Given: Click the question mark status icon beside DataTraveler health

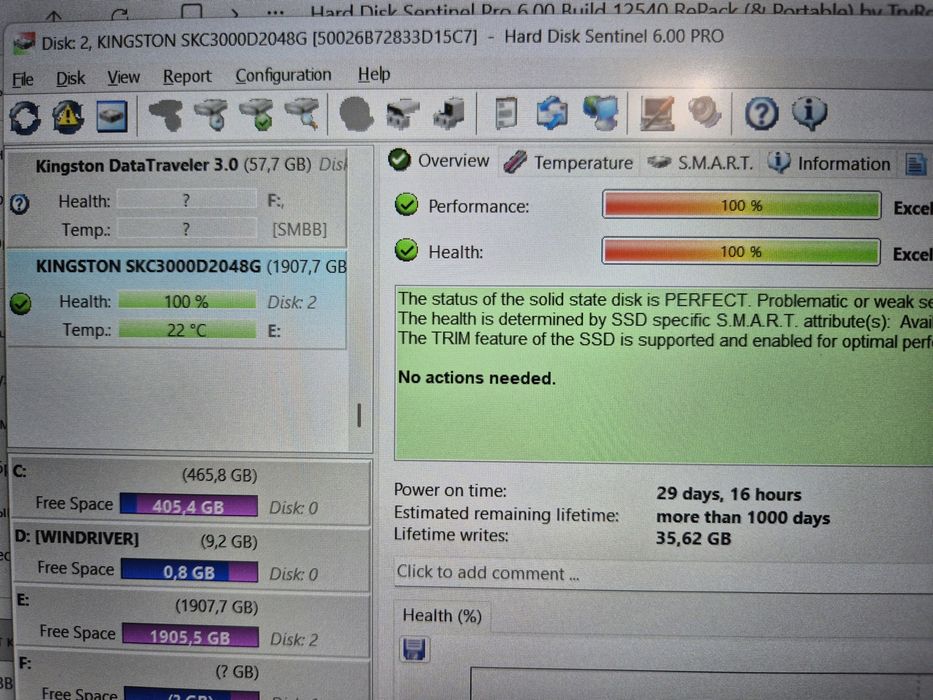Looking at the screenshot, I should pyautogui.click(x=20, y=204).
